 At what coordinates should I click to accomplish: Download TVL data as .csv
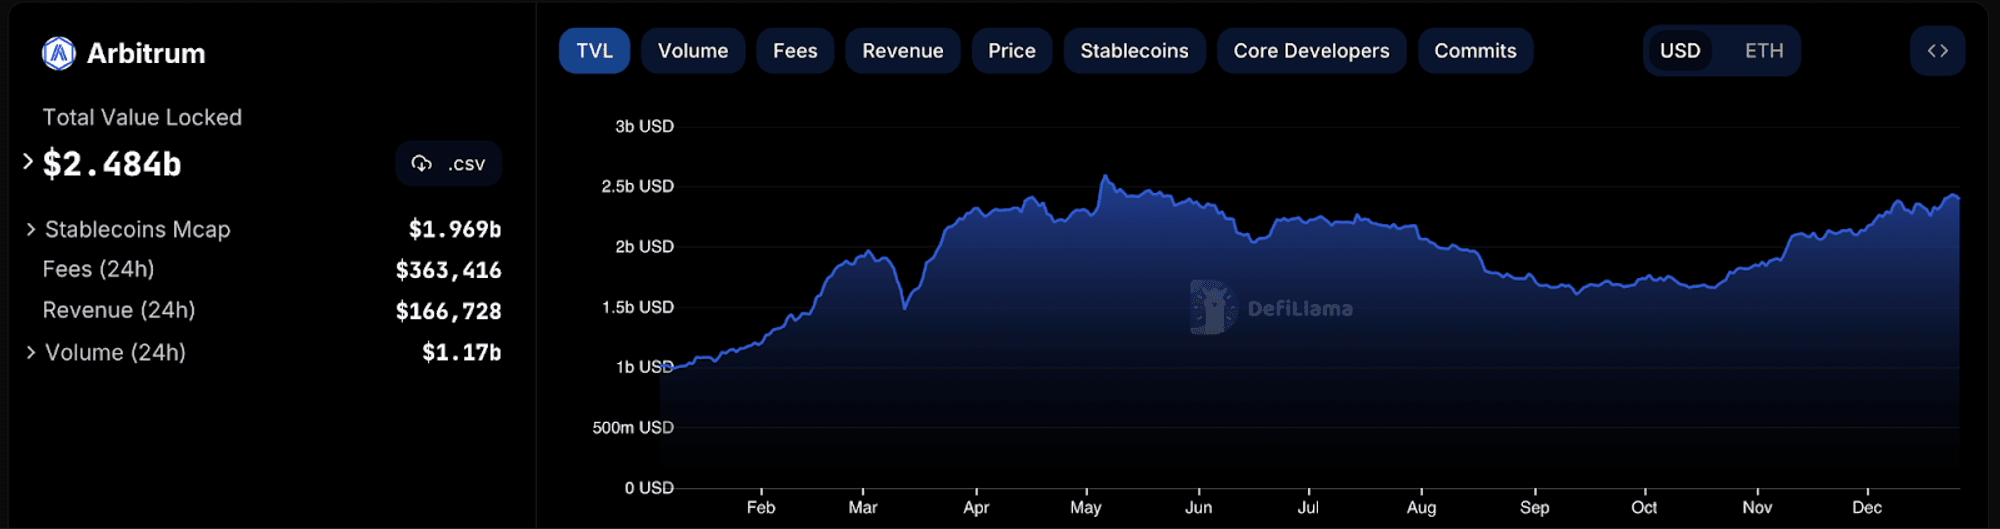[449, 164]
